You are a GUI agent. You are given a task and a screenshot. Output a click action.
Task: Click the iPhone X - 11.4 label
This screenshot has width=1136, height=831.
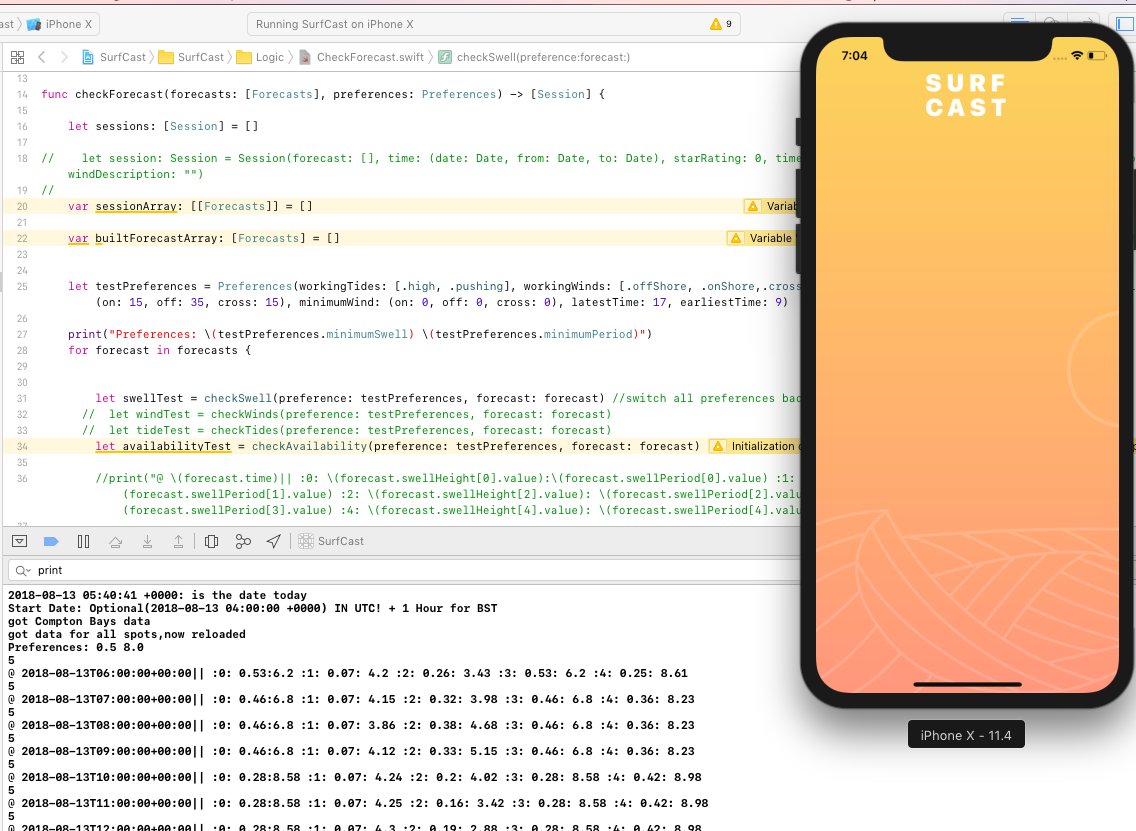(966, 735)
